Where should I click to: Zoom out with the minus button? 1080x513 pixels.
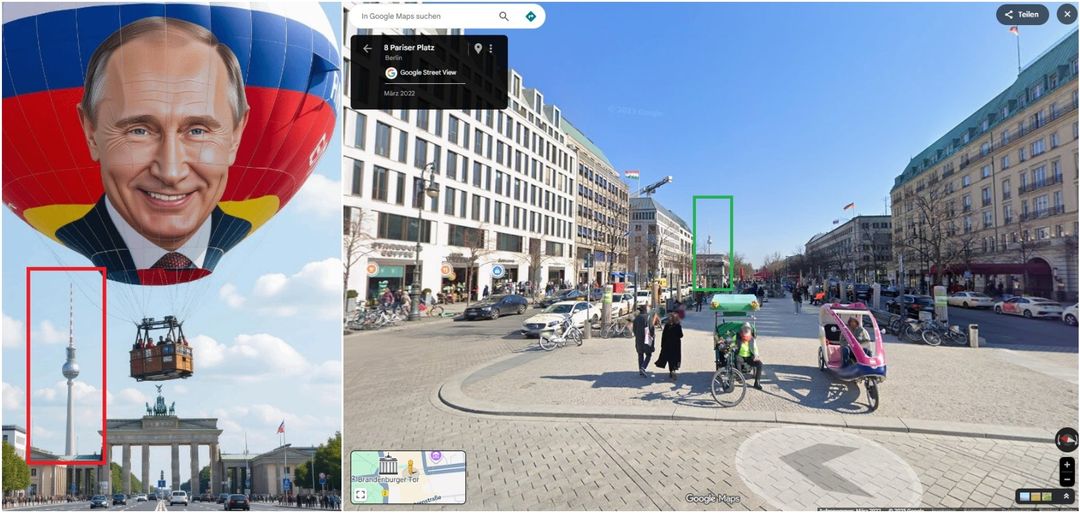point(1067,478)
